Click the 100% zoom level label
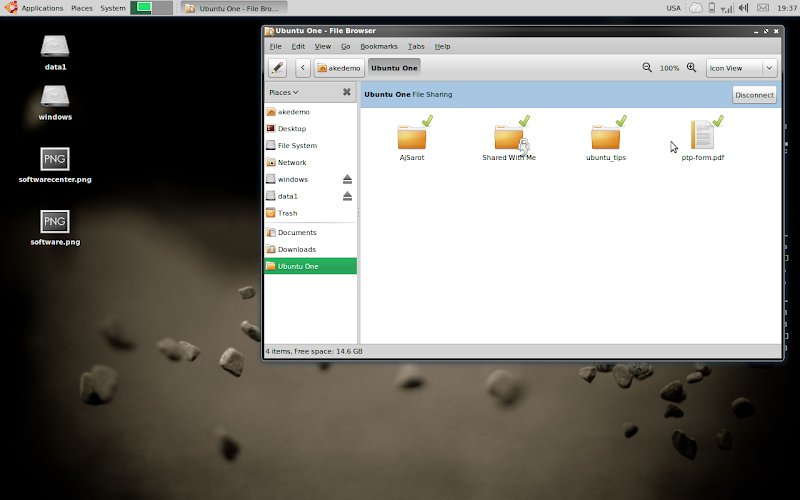800x500 pixels. tap(669, 68)
